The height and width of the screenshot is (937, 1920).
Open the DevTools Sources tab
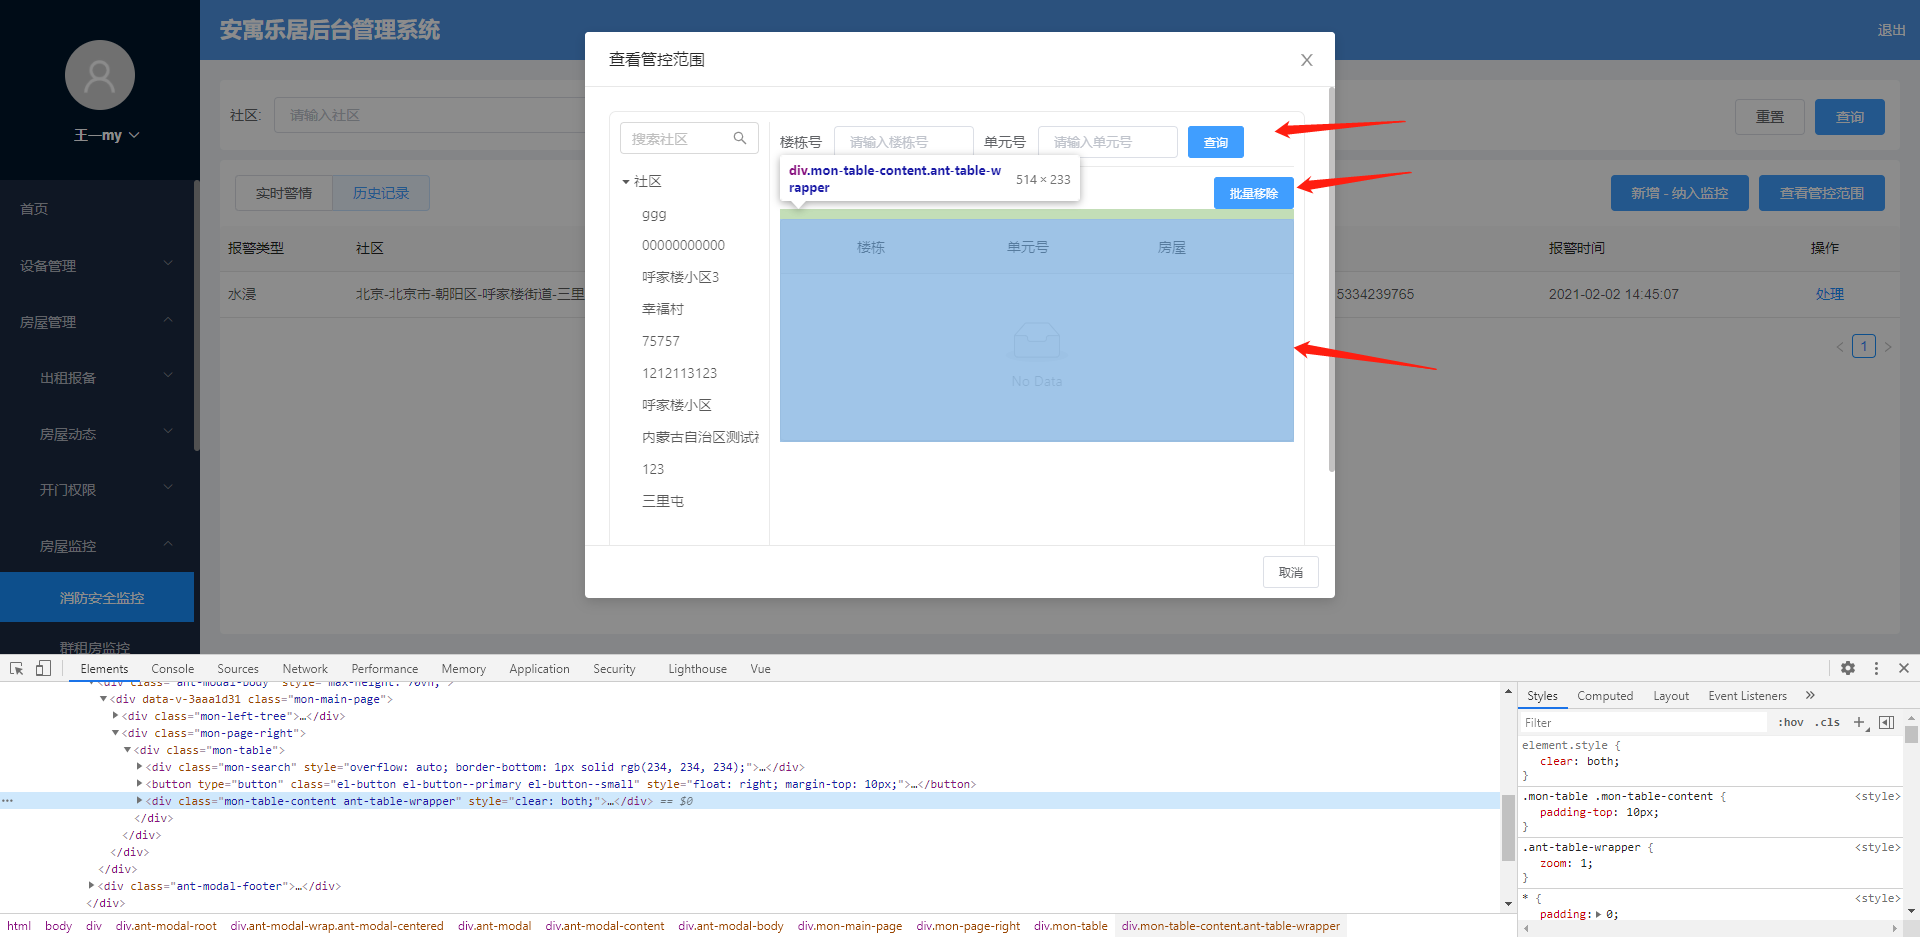pyautogui.click(x=238, y=669)
